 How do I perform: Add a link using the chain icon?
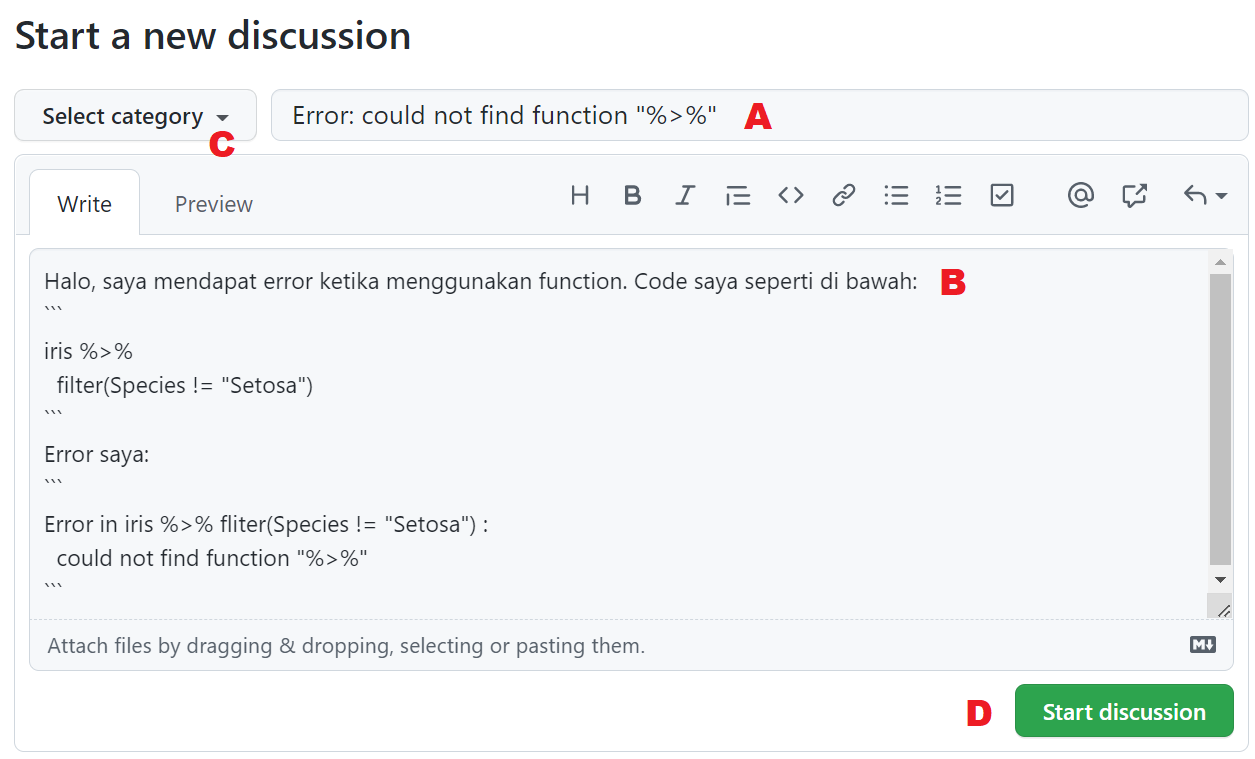844,195
